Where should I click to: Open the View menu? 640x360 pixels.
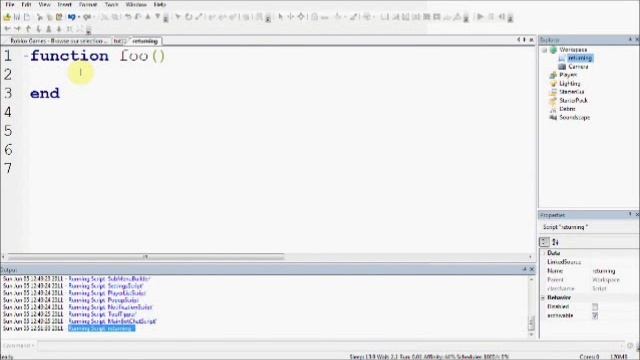tap(44, 4)
